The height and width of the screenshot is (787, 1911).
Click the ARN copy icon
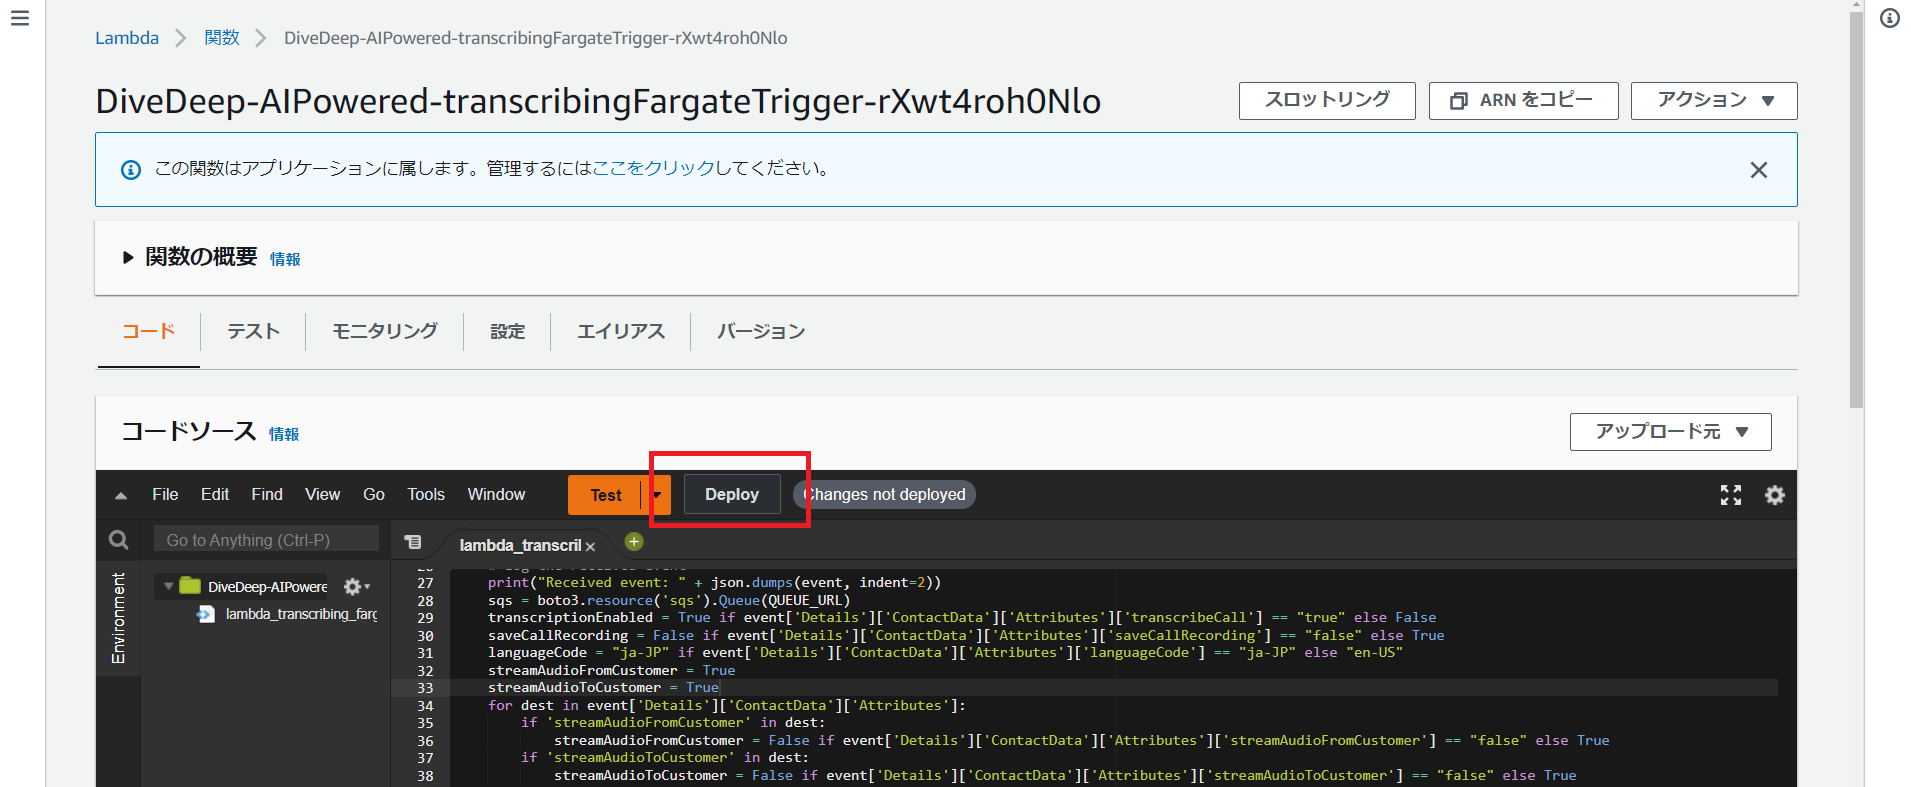[x=1459, y=100]
